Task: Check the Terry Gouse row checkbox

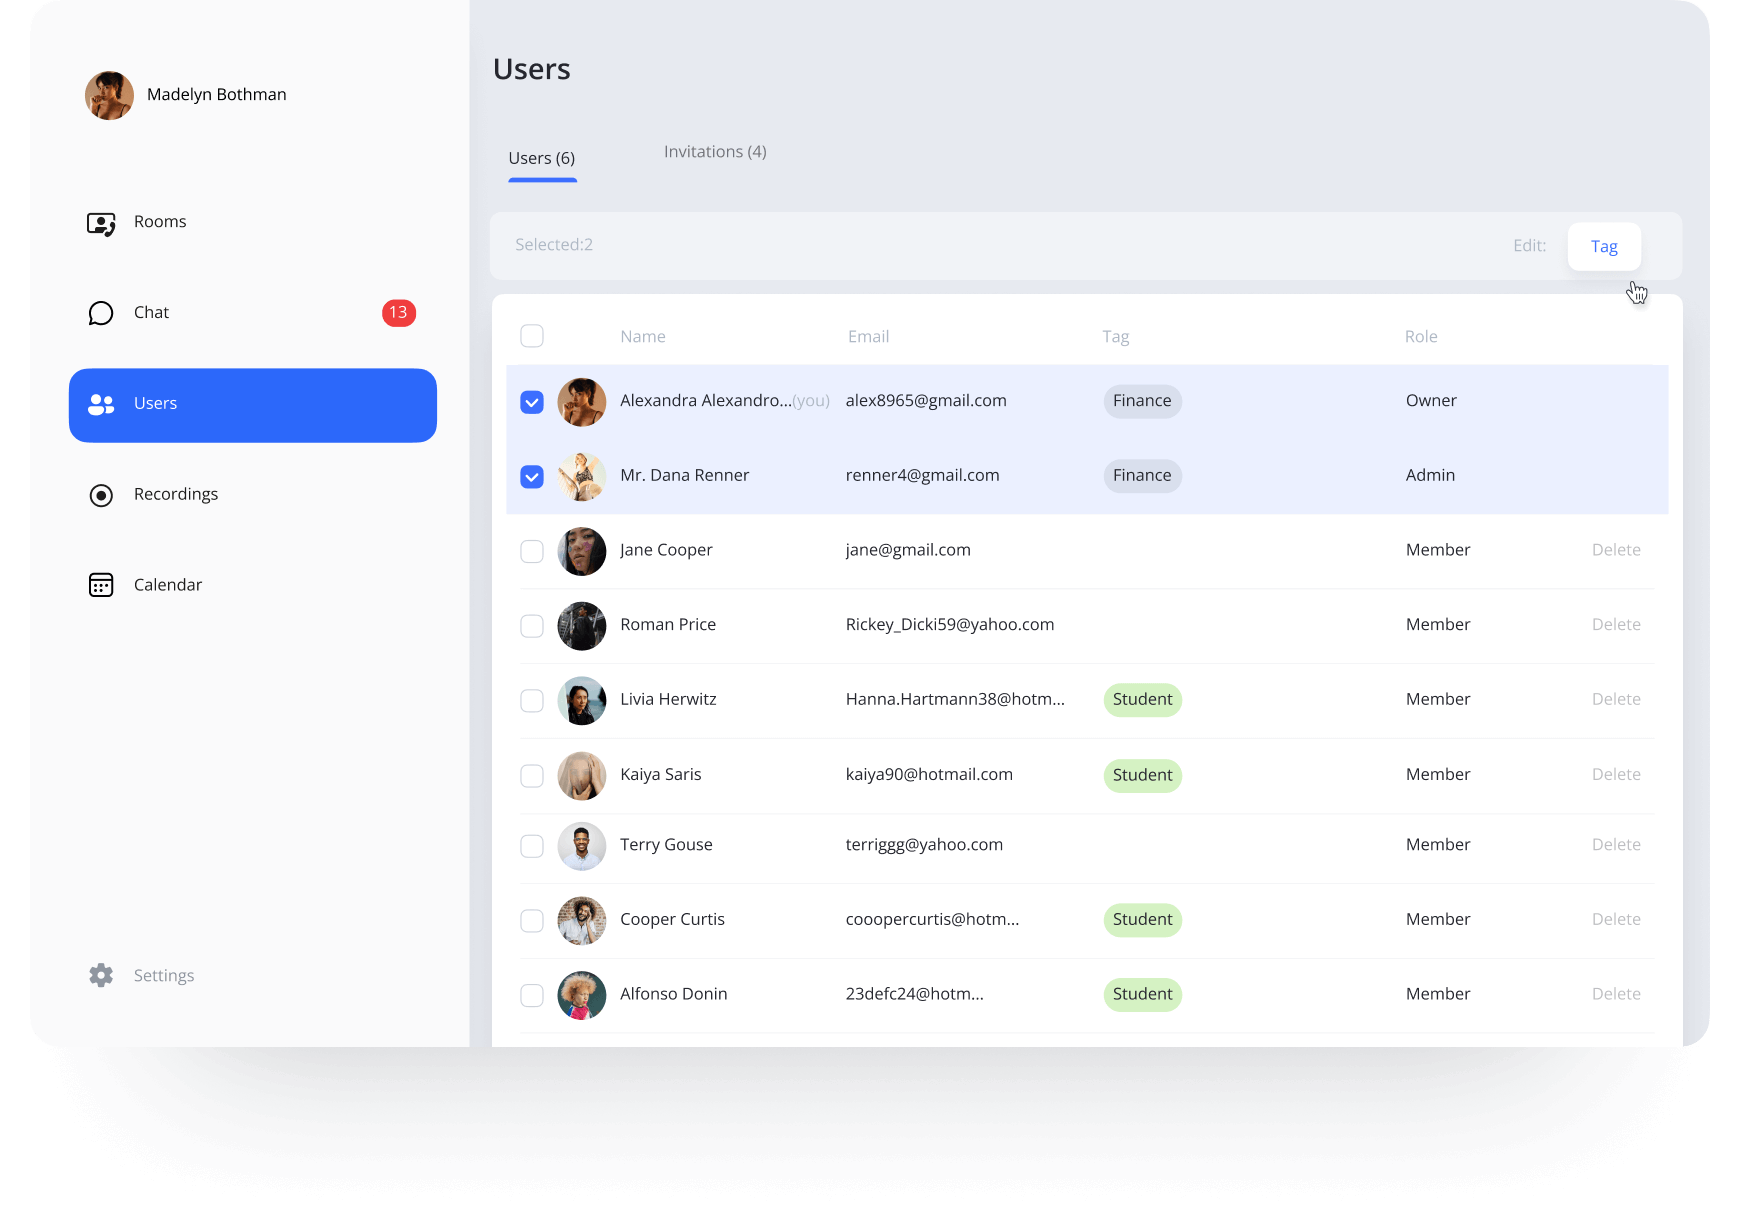Action: (x=532, y=846)
